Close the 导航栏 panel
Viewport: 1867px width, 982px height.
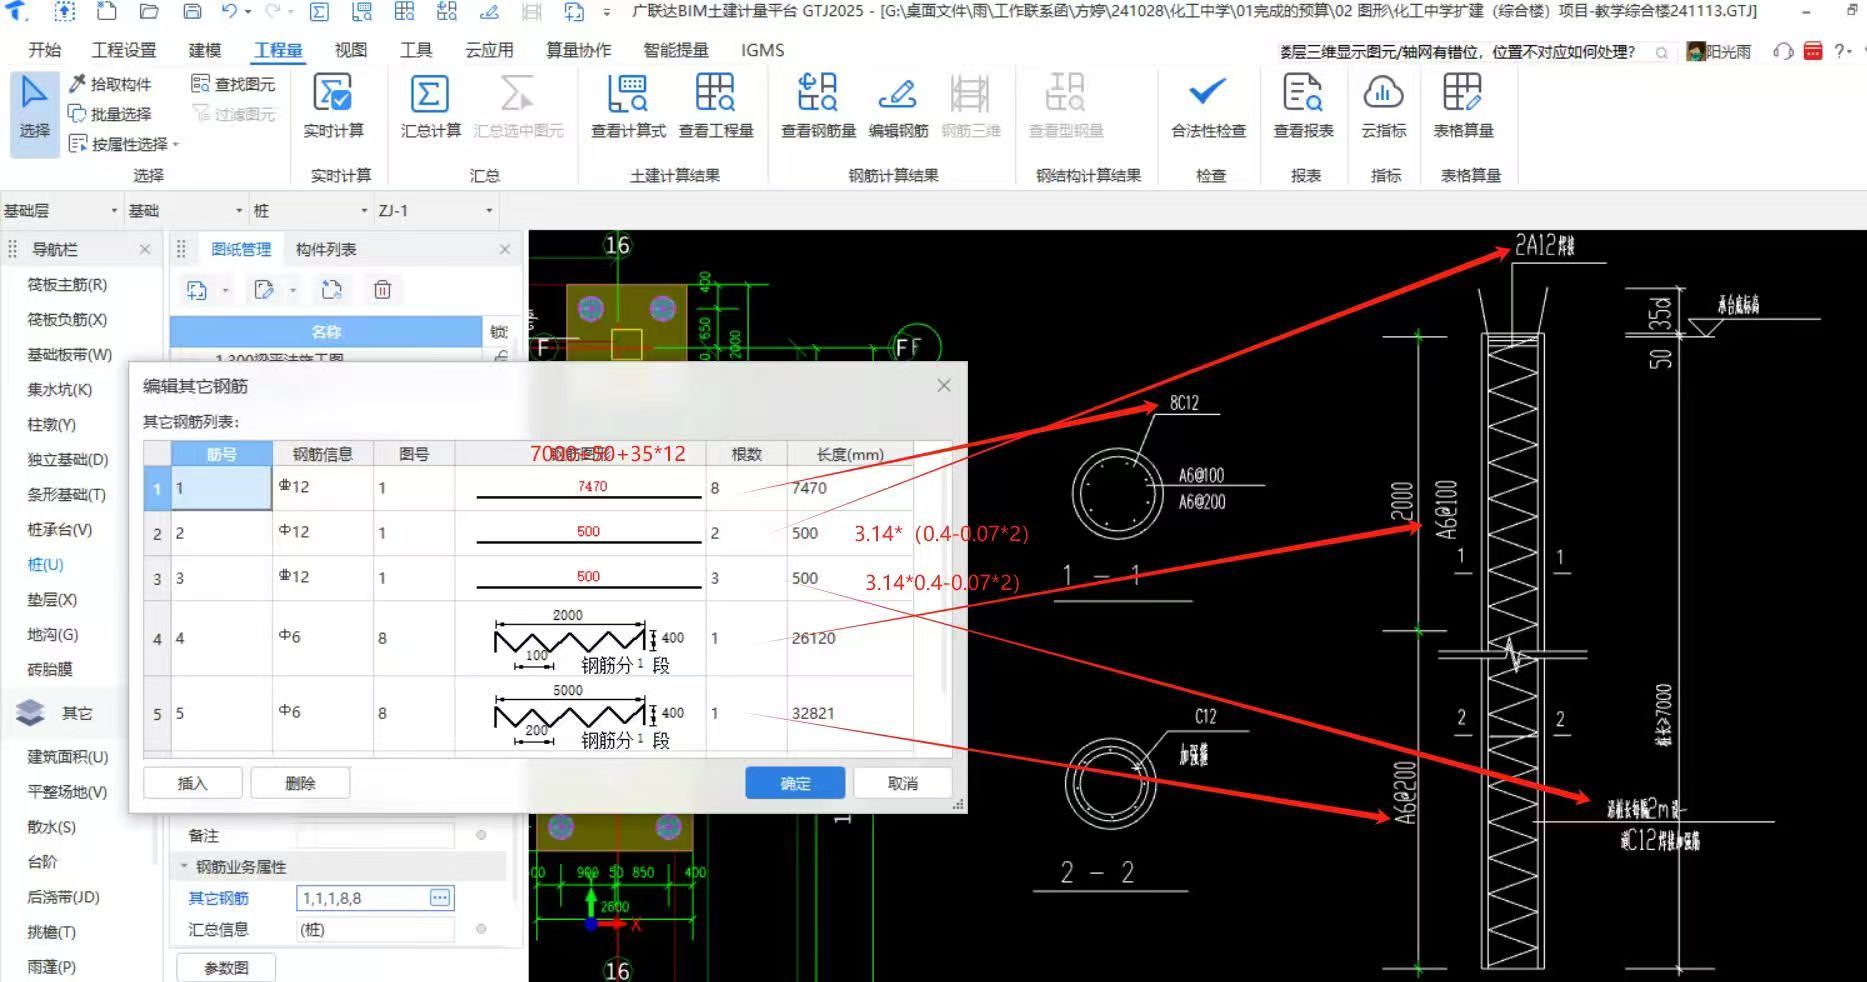[145, 249]
